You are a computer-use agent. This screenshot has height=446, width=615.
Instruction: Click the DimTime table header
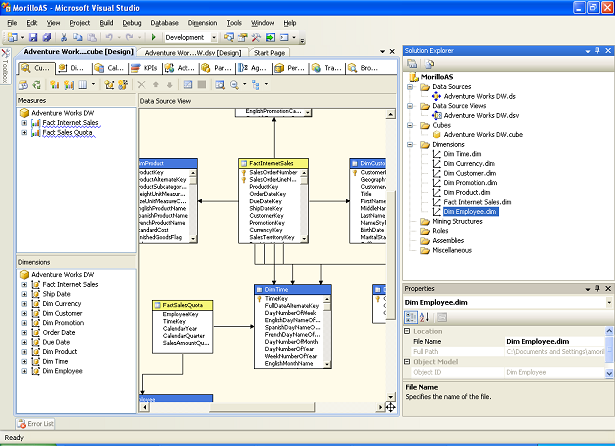click(x=293, y=289)
